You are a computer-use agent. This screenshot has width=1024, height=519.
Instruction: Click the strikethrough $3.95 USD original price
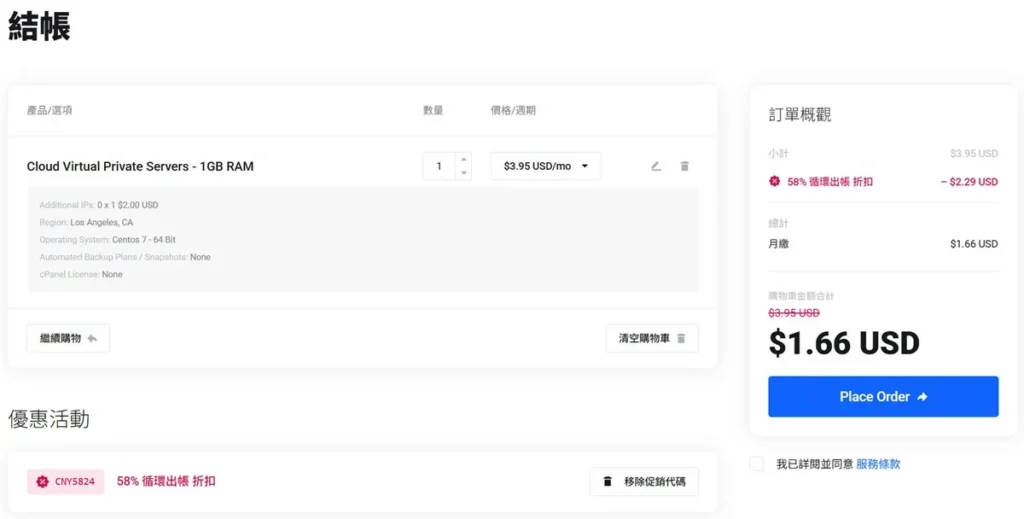coord(794,313)
